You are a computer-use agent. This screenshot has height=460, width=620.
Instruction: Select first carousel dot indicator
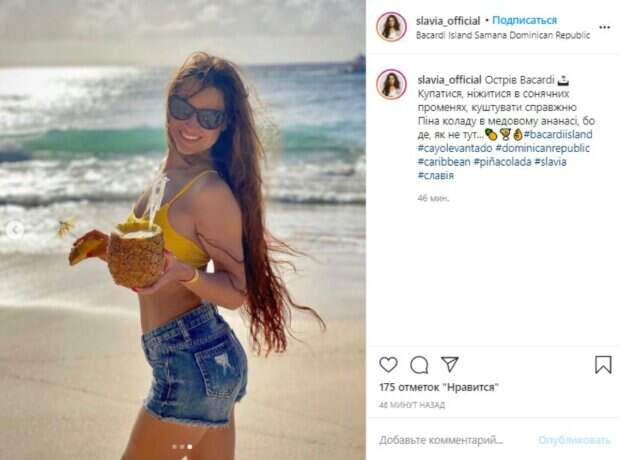[x=174, y=447]
